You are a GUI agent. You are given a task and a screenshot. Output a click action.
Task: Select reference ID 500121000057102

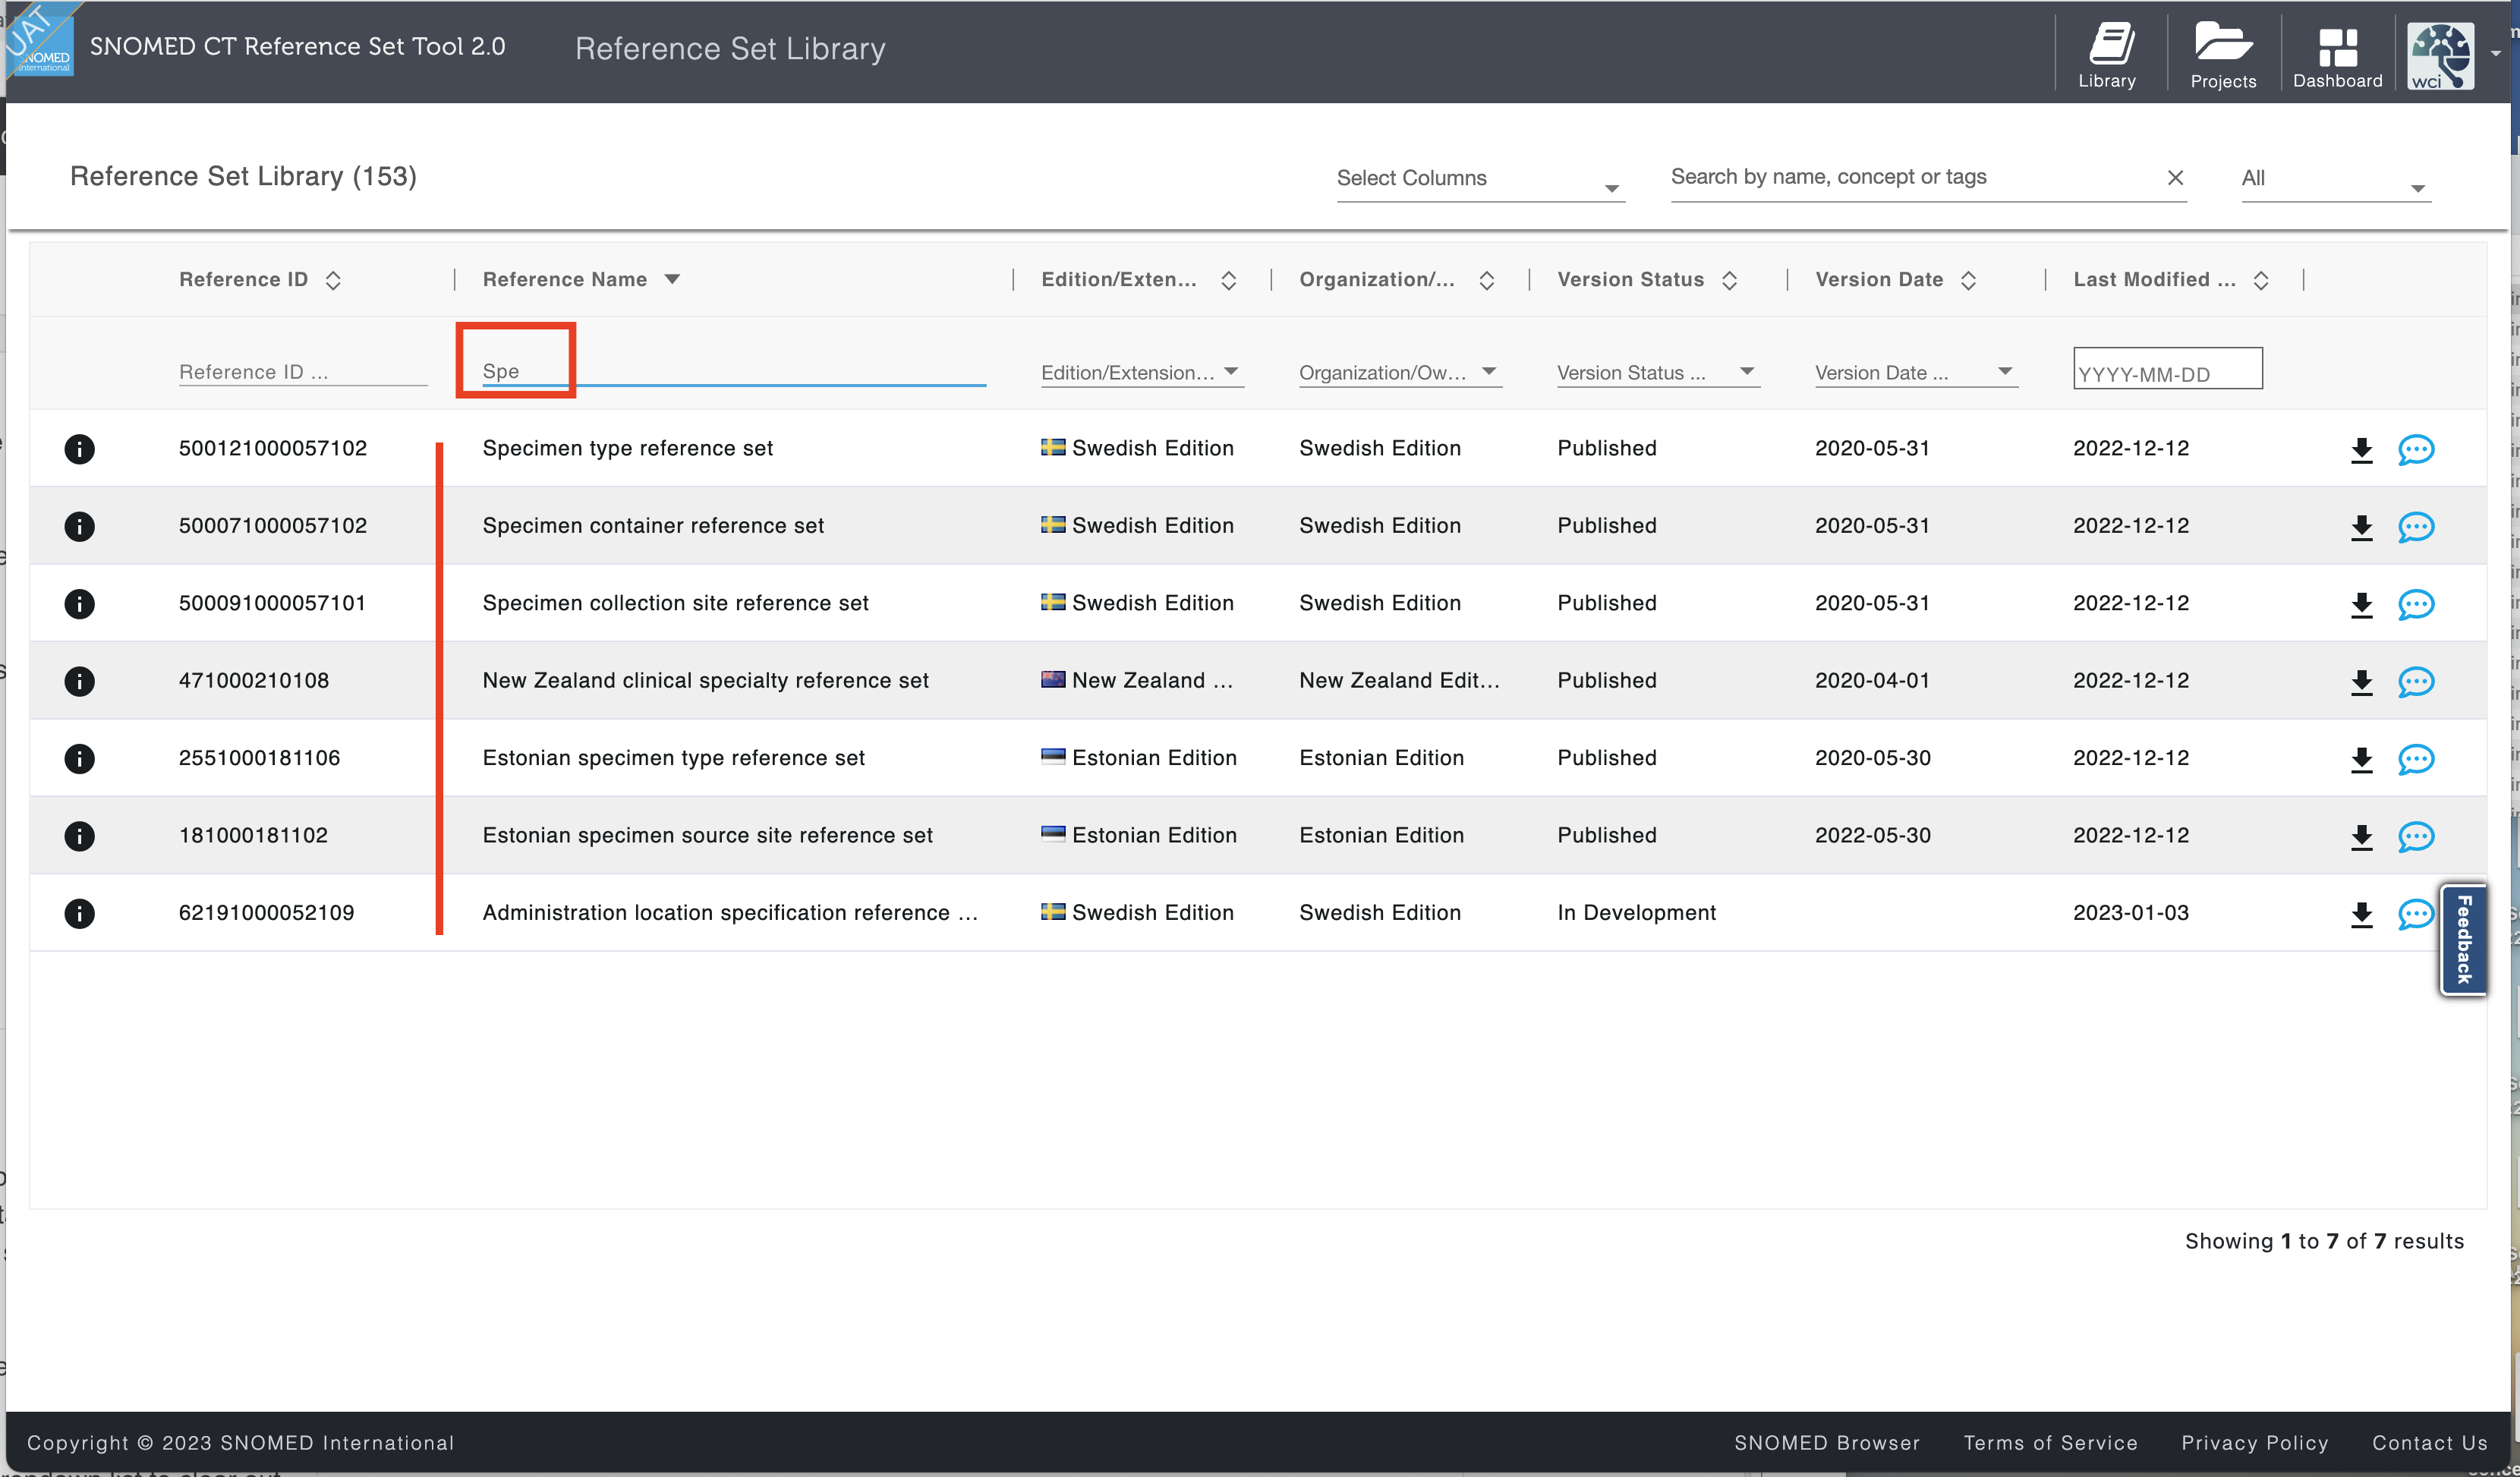click(x=272, y=449)
